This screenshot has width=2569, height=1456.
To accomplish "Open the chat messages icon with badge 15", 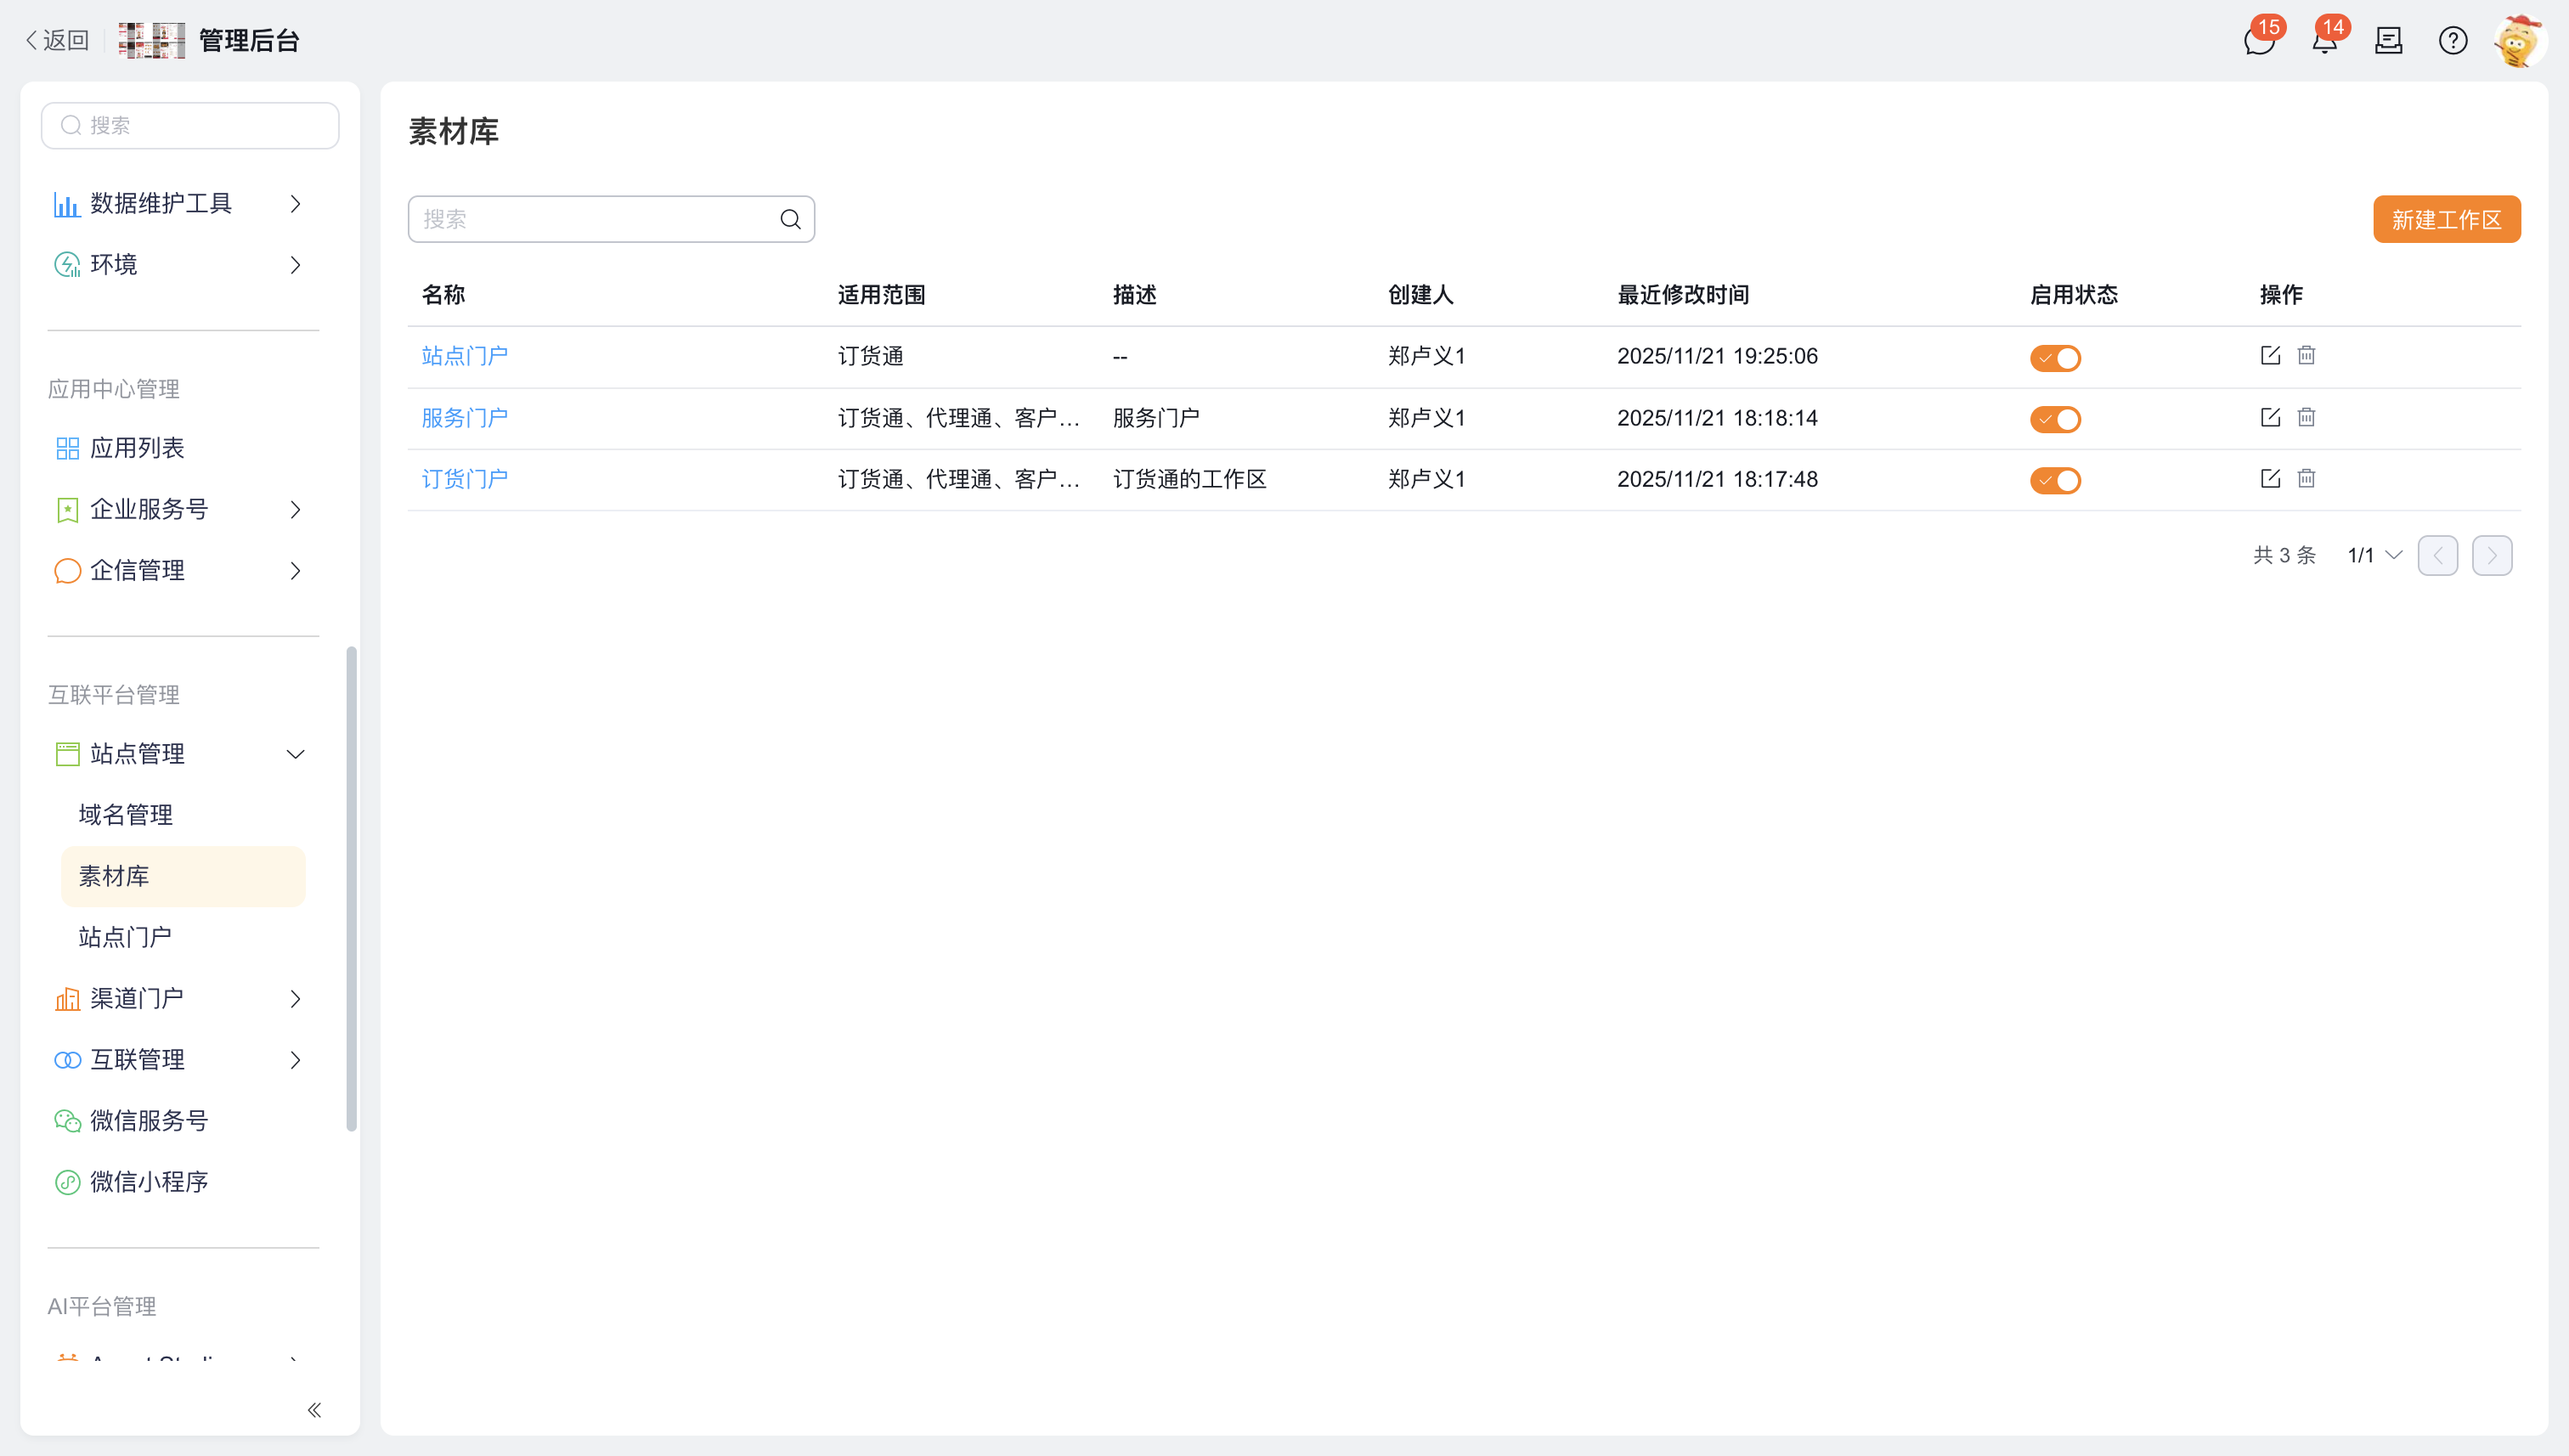I will point(2259,41).
